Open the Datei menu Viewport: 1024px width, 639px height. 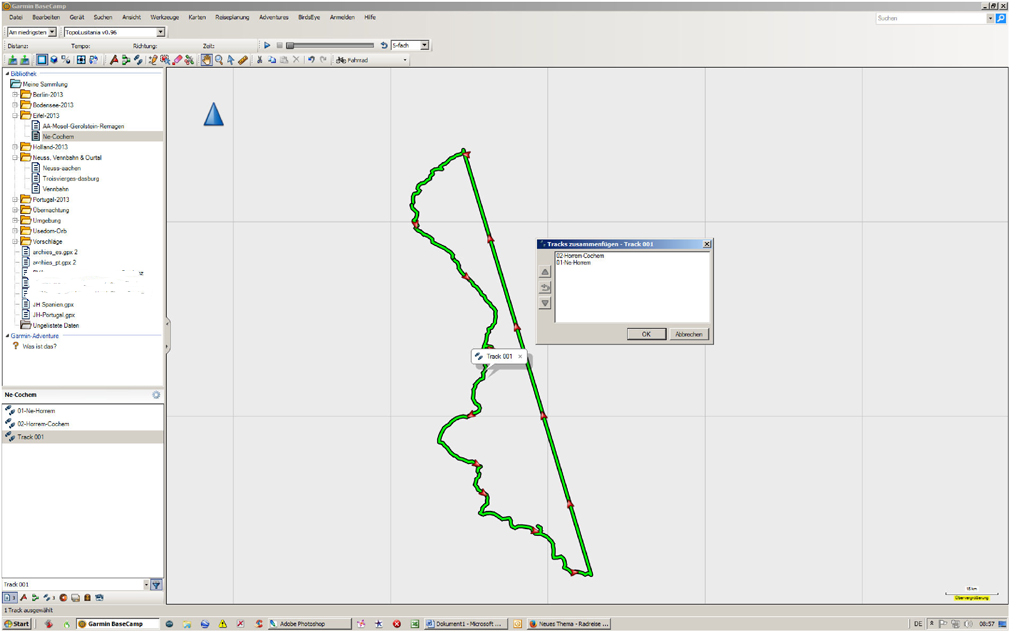coord(16,18)
